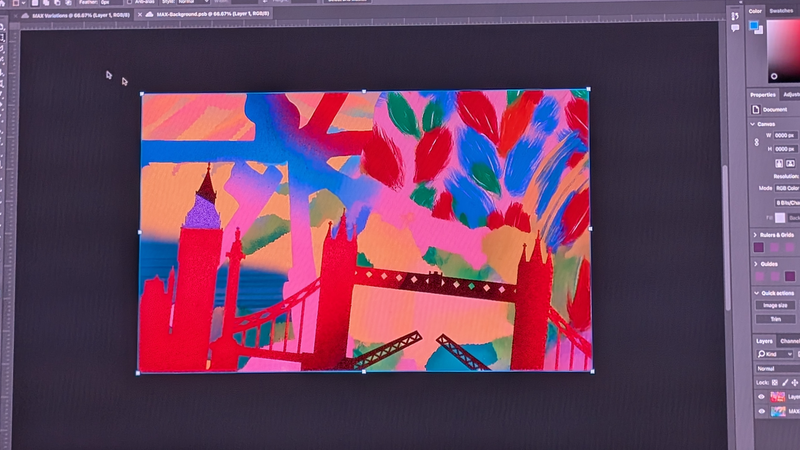Select the MAX layer thumbnail
The height and width of the screenshot is (450, 800).
point(778,411)
